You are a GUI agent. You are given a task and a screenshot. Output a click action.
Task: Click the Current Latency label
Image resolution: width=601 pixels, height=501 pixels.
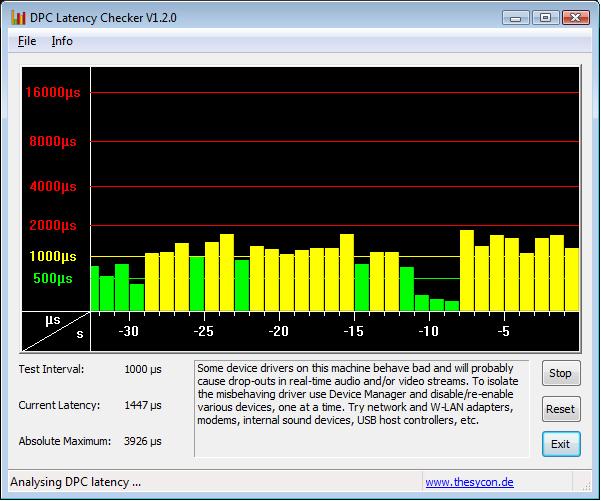[59, 405]
